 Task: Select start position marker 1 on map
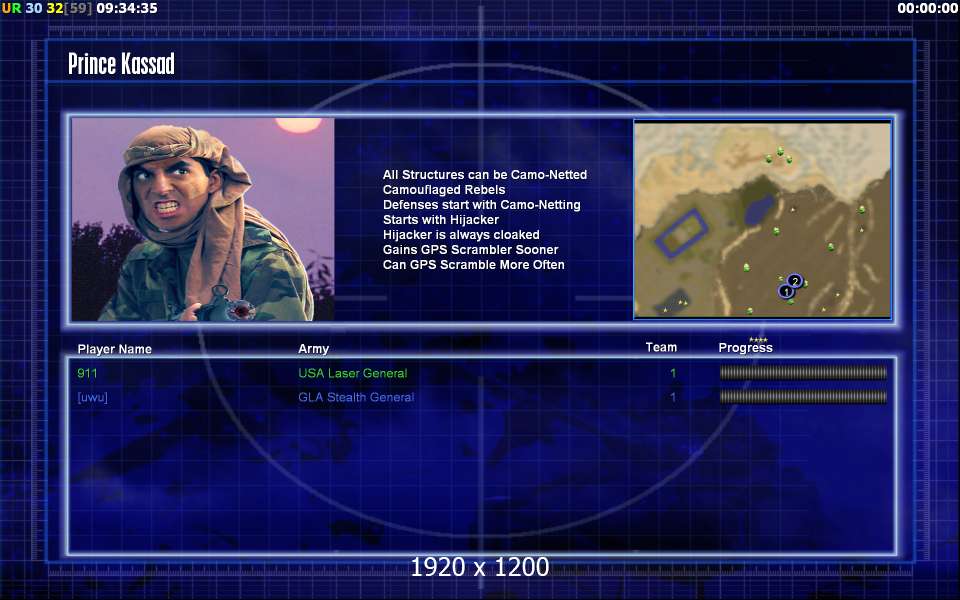tap(786, 291)
